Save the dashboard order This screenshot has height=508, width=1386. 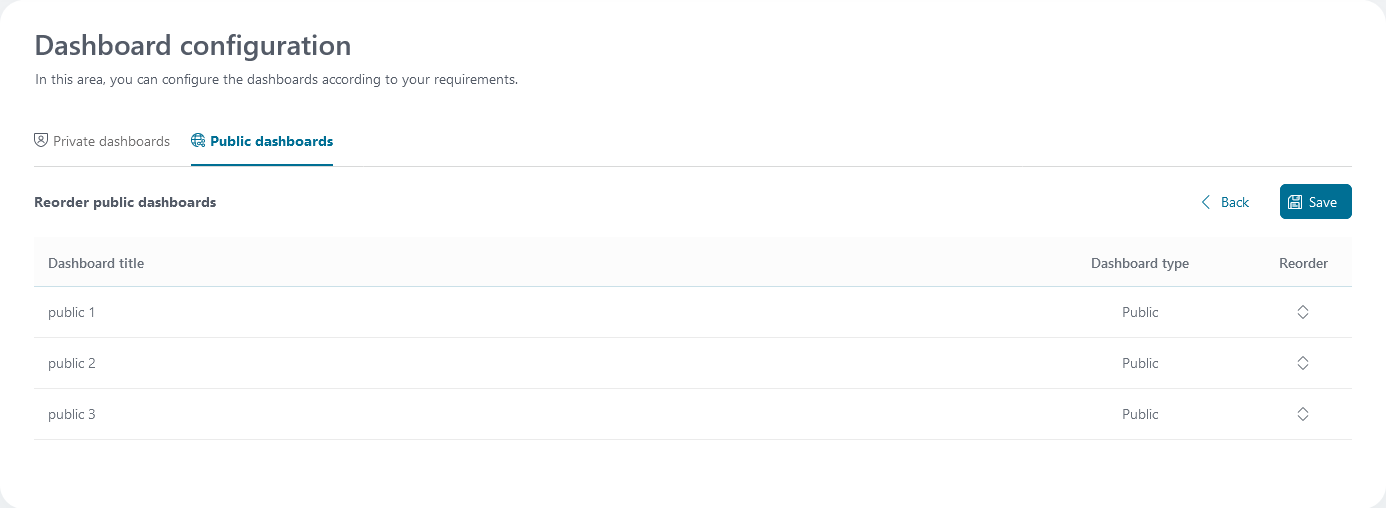(1315, 202)
